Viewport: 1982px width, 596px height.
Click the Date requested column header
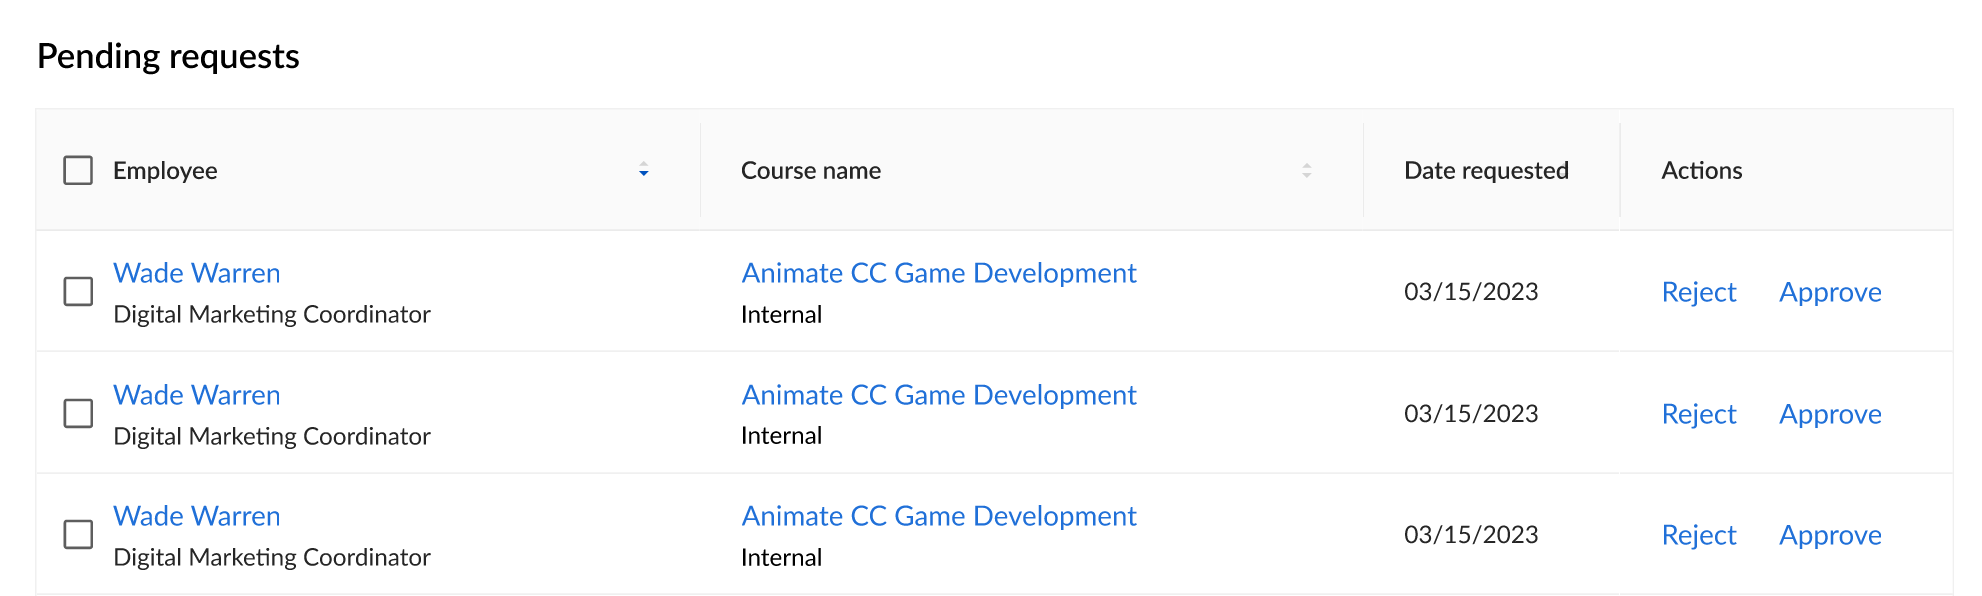pyautogui.click(x=1486, y=170)
